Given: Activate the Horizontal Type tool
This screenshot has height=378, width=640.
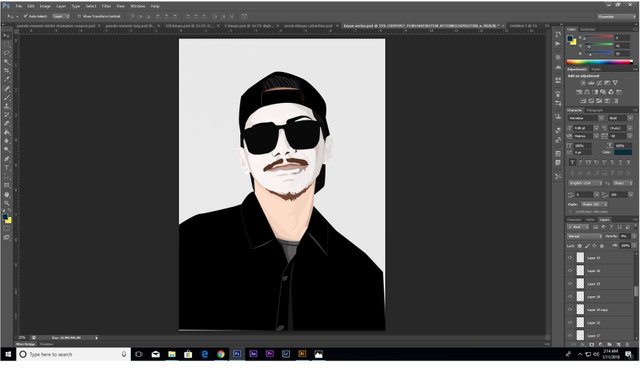Looking at the screenshot, I should click(x=7, y=168).
